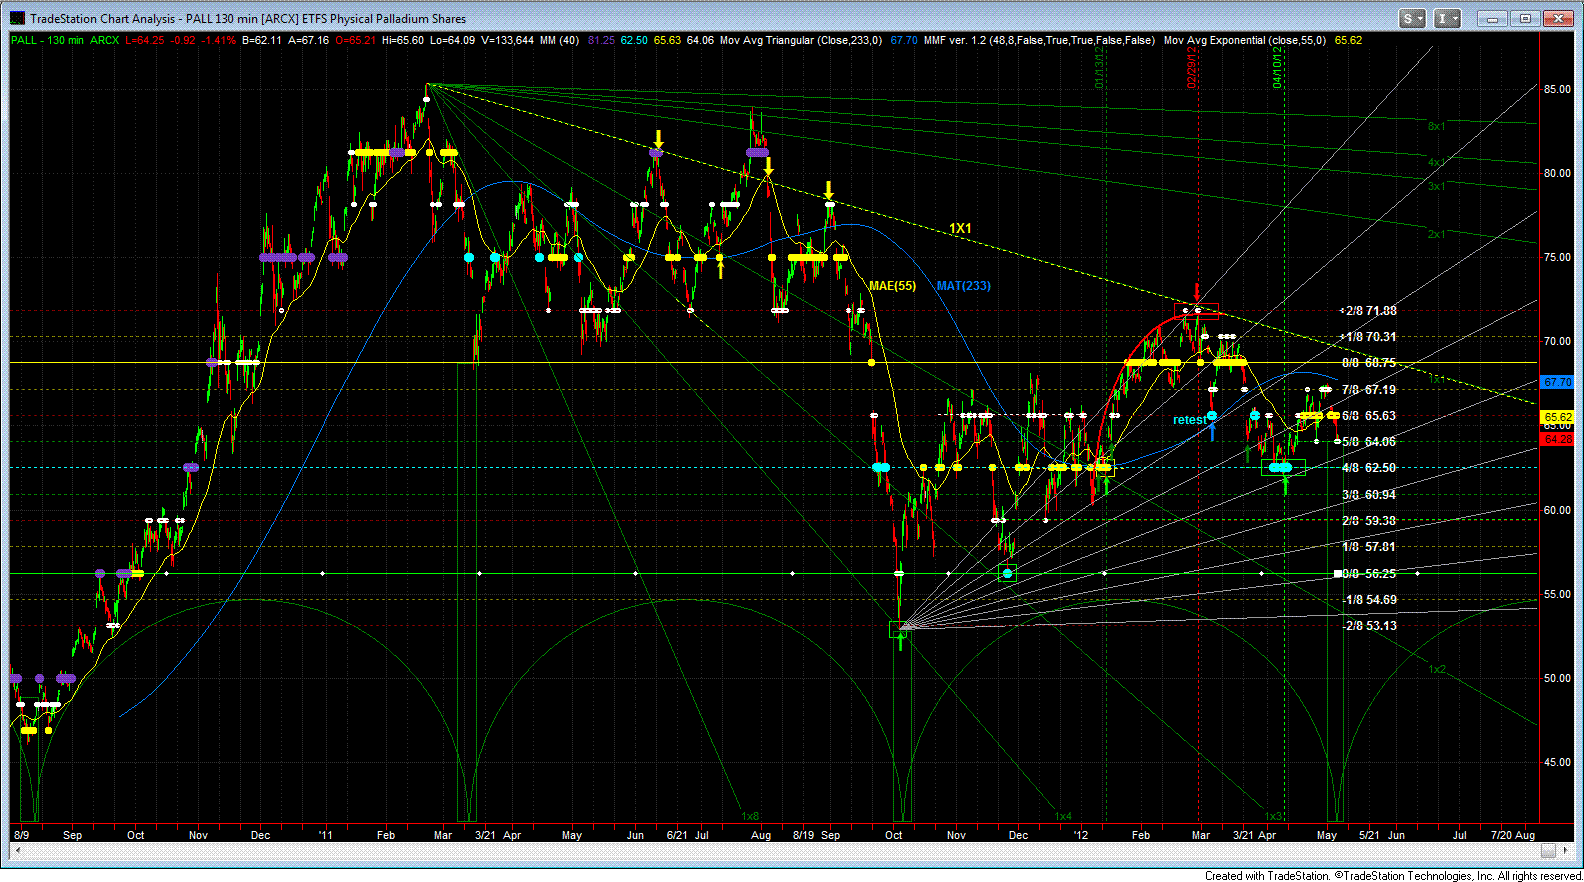Click the '1X1' Gann line label
The width and height of the screenshot is (1584, 882).
pos(960,228)
